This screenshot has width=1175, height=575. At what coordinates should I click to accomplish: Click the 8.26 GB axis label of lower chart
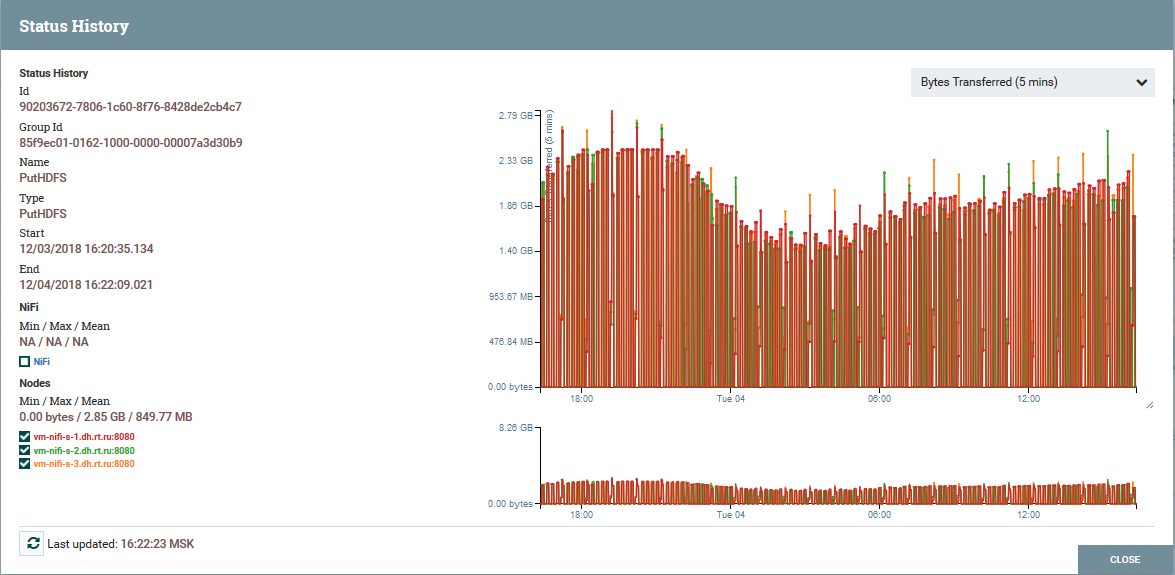[x=516, y=428]
